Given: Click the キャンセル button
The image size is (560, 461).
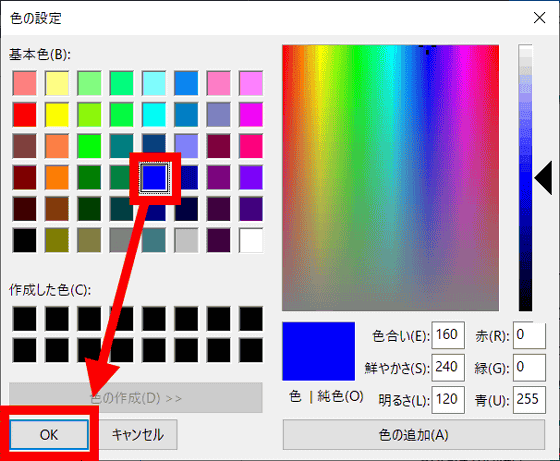Looking at the screenshot, I should point(138,435).
